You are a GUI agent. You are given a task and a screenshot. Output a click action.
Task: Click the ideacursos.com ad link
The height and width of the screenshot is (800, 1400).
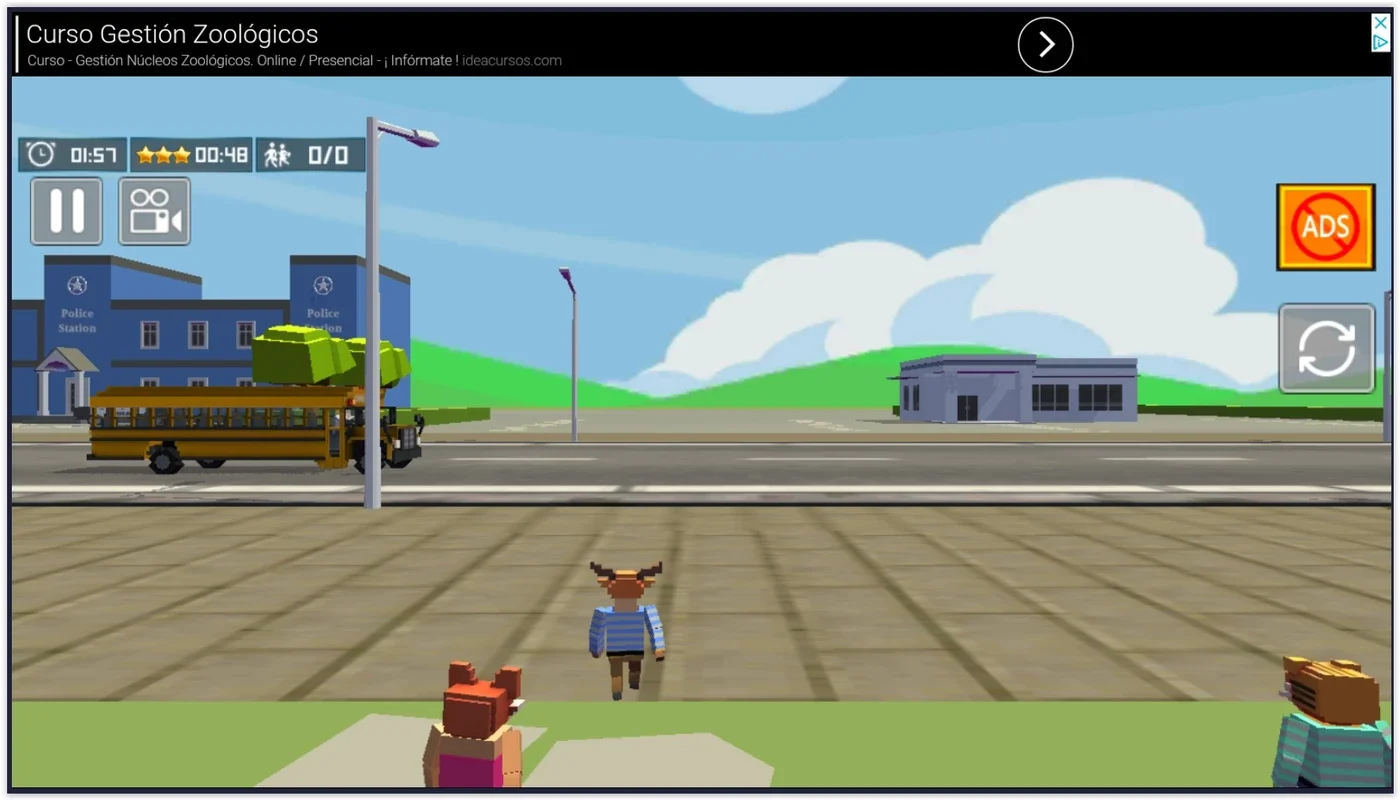(512, 60)
